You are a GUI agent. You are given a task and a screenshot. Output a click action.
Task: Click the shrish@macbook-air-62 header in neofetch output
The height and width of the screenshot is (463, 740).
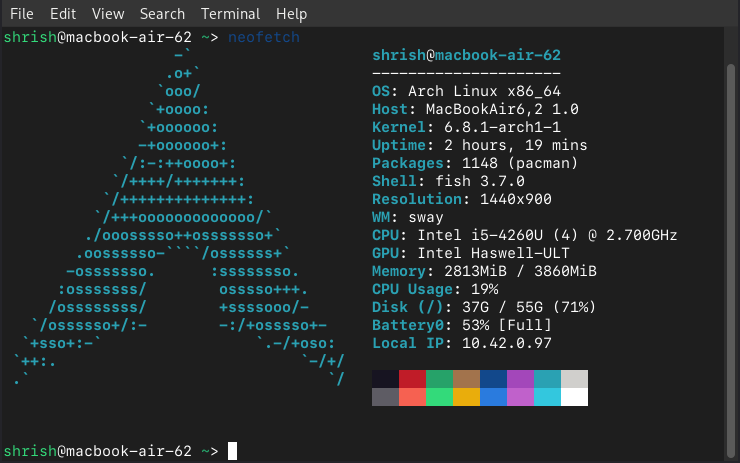[466, 55]
